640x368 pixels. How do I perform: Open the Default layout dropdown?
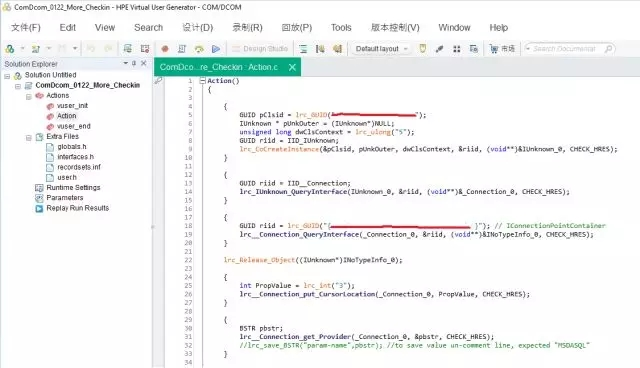click(381, 49)
